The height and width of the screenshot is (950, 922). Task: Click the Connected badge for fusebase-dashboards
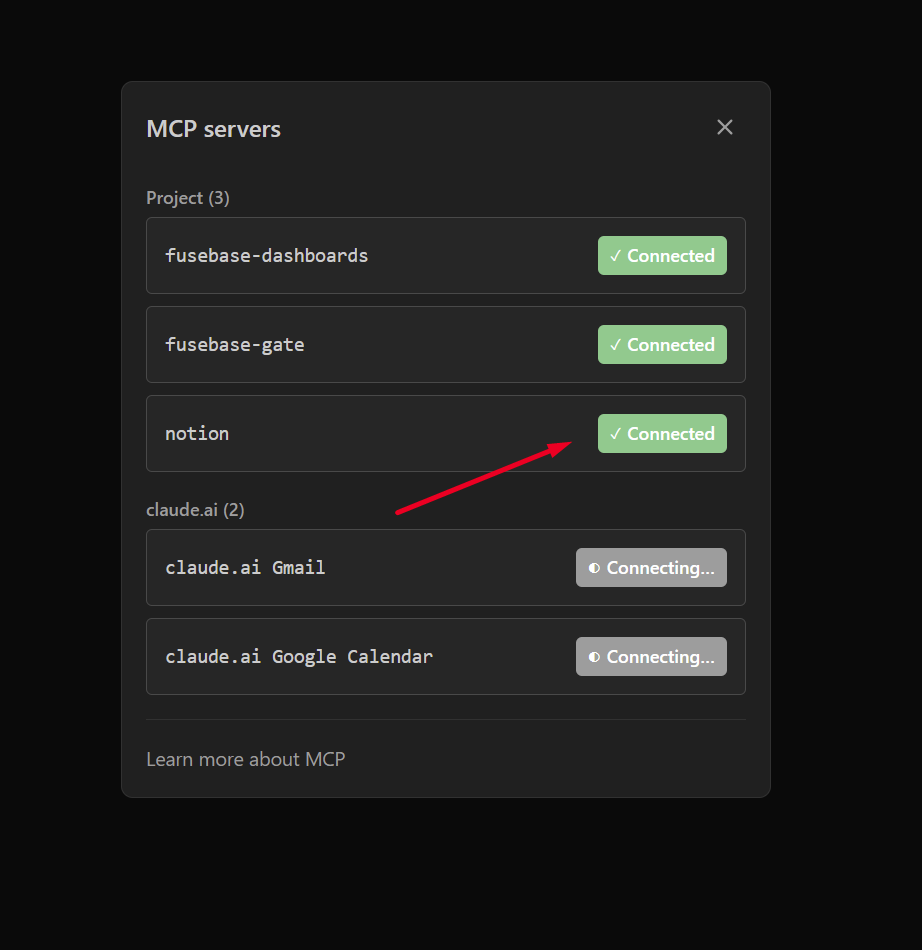point(662,256)
